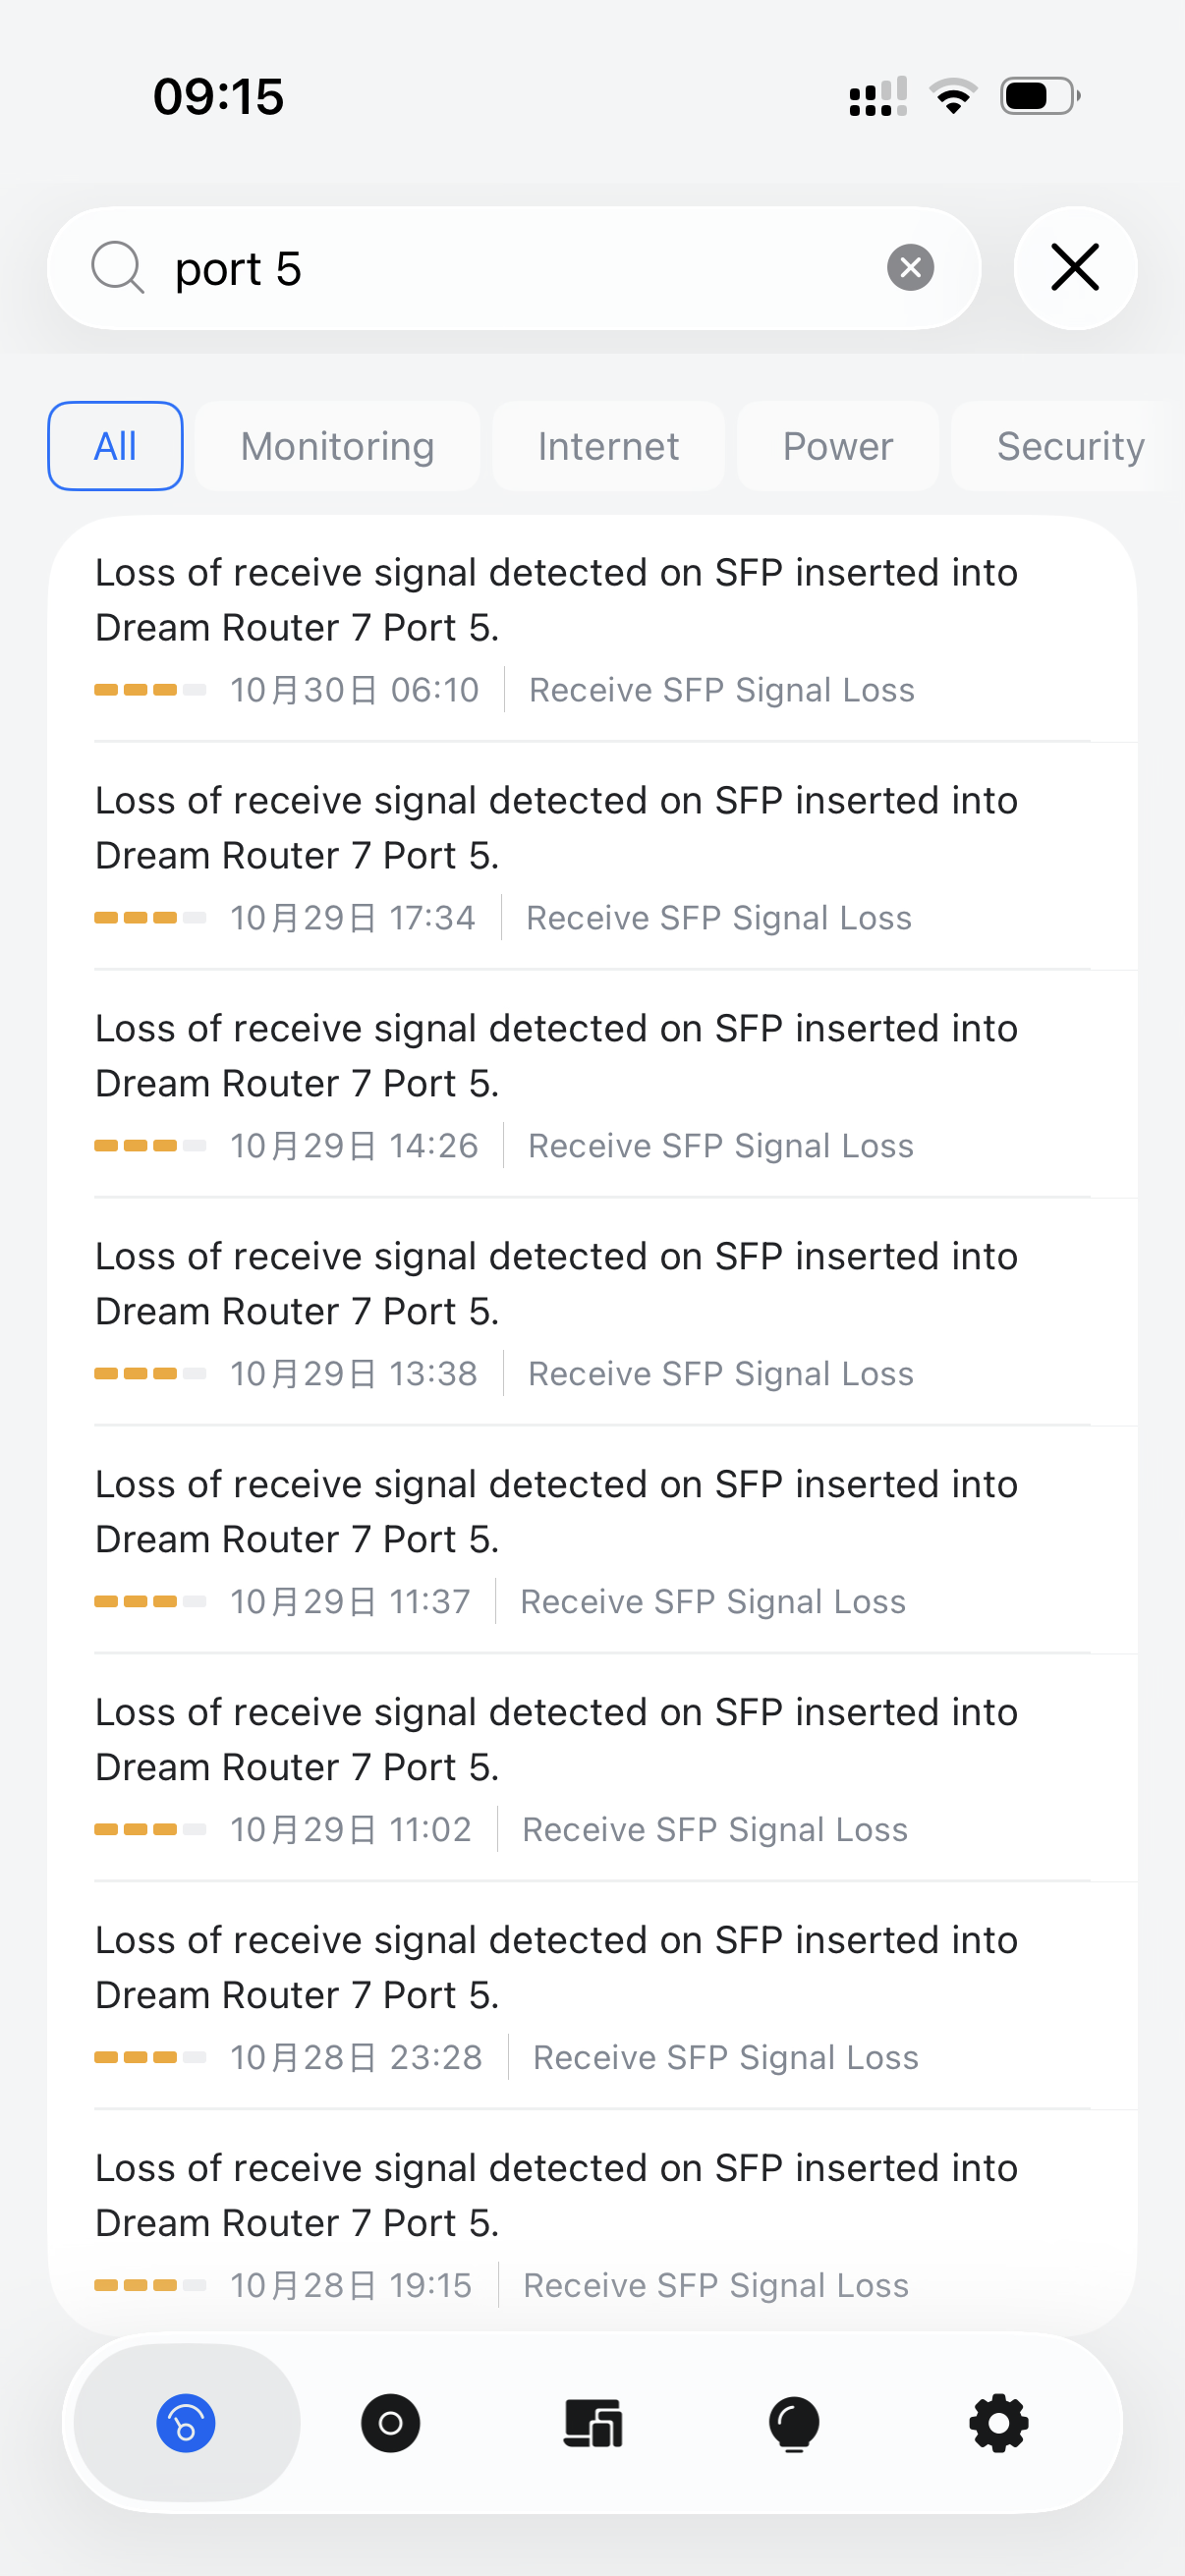Screen dimensions: 1185x2576
Task: Tap the light bulb icon in bottom bar
Action: point(794,2423)
